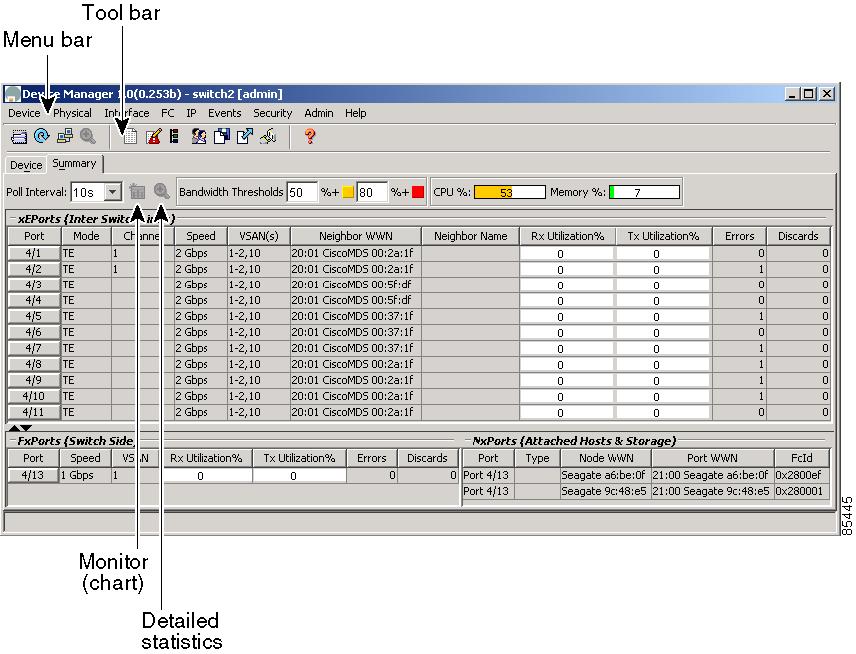Open Help via red question mark icon

pos(309,136)
